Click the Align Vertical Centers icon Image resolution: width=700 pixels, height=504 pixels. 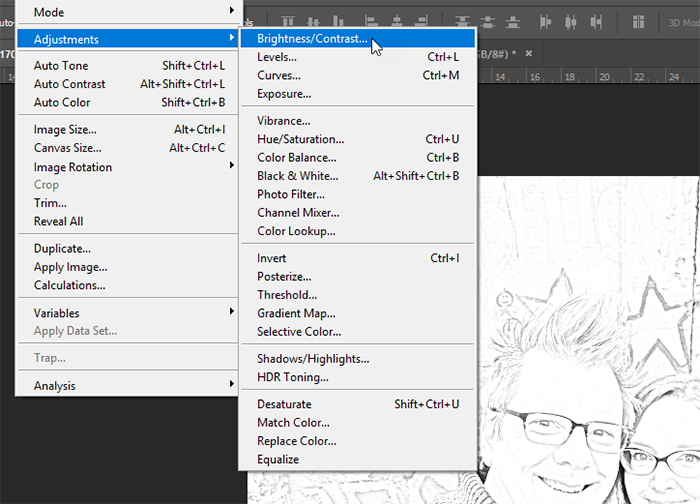coord(312,21)
